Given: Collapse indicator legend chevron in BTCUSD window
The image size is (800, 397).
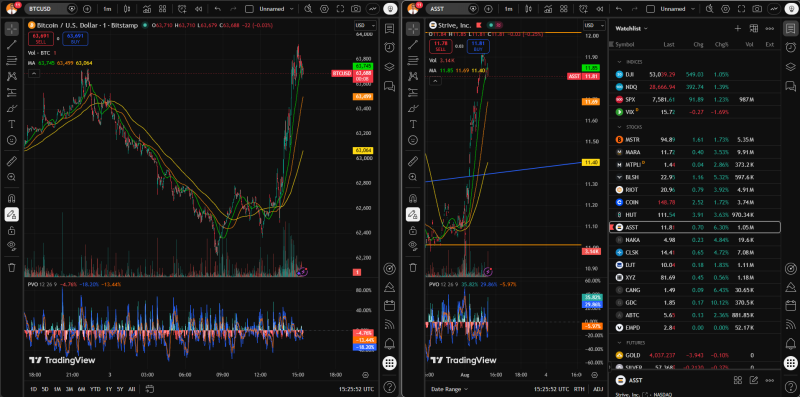Looking at the screenshot, I should click(34, 73).
